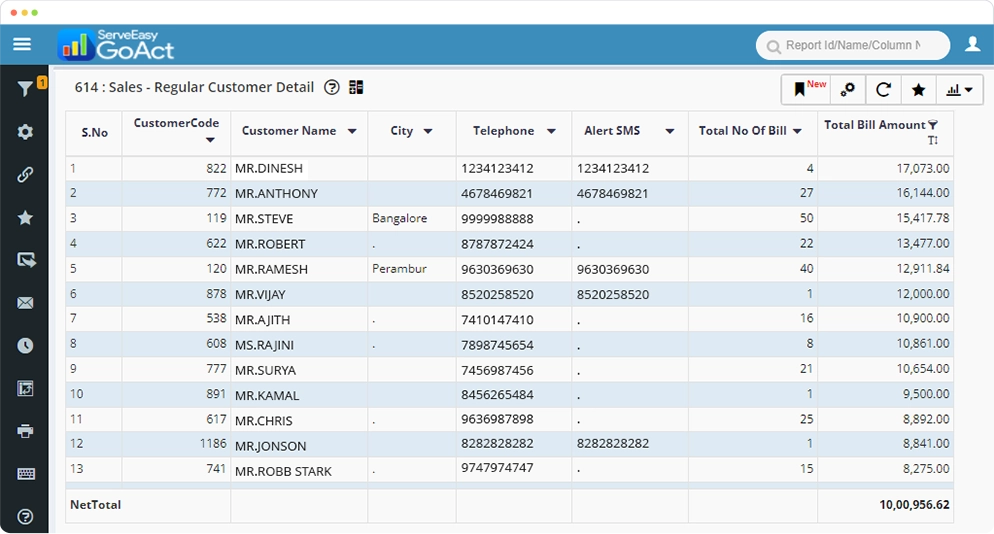Click the printer icon in sidebar
Screen dimensions: 994x534
click(25, 431)
